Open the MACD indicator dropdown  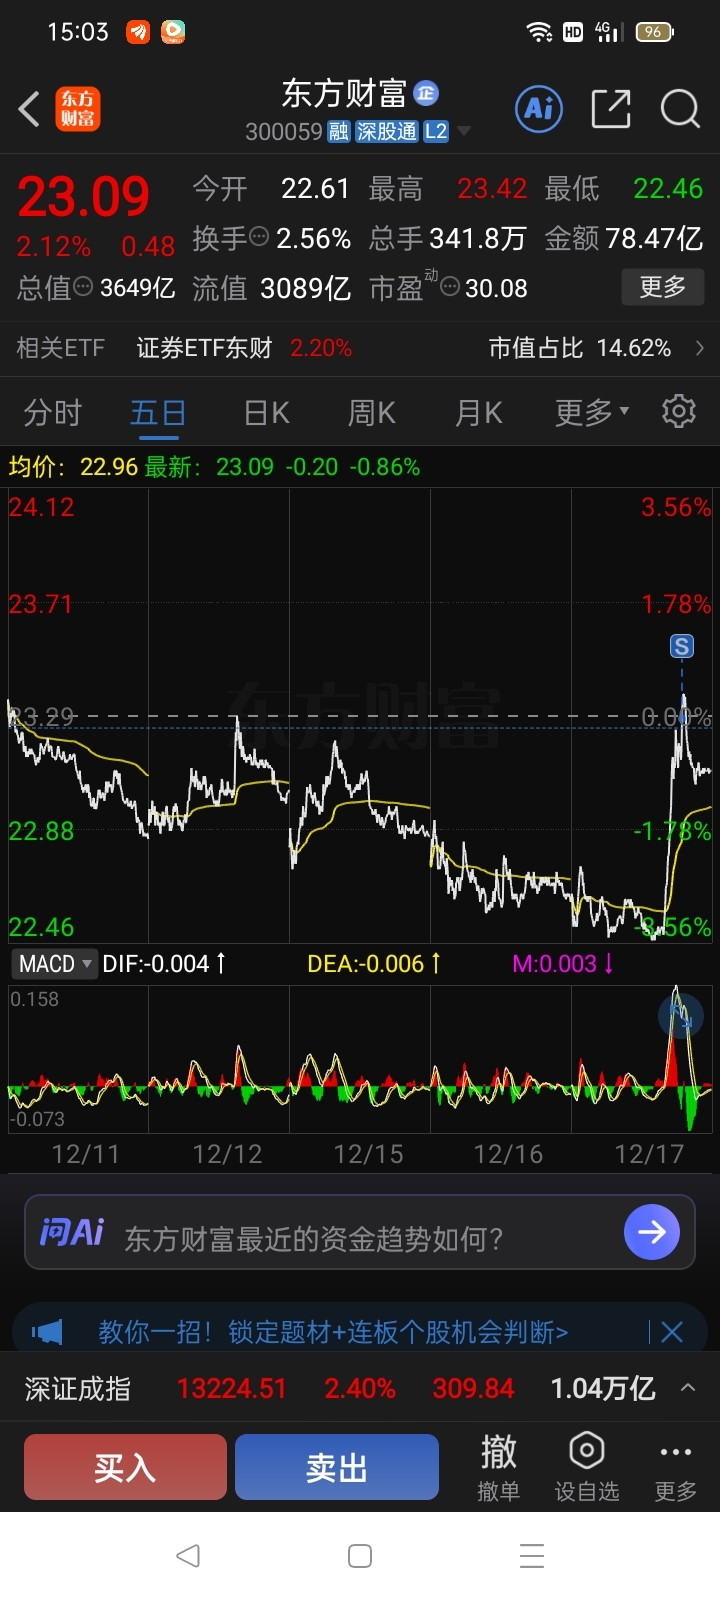55,964
